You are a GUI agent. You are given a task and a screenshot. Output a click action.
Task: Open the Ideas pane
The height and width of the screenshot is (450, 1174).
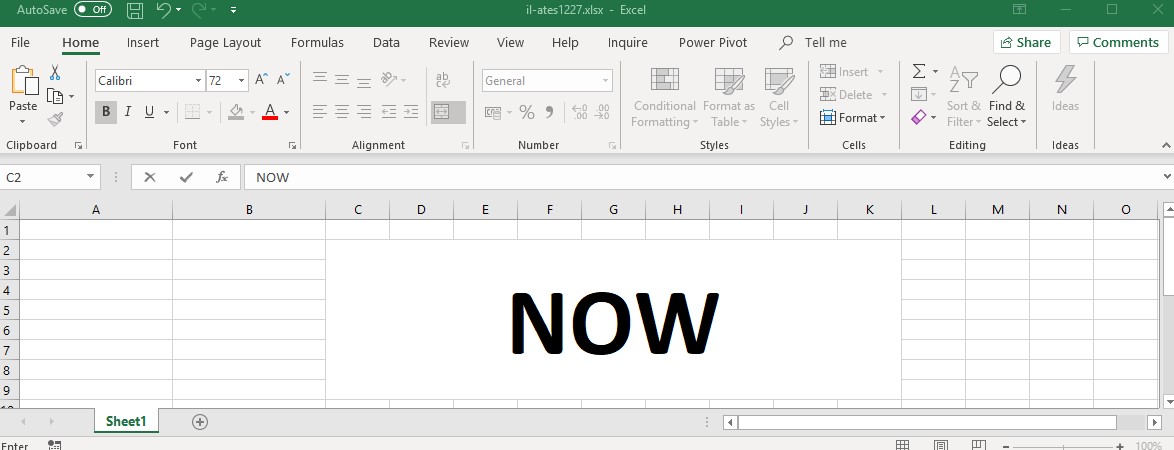[x=1065, y=88]
